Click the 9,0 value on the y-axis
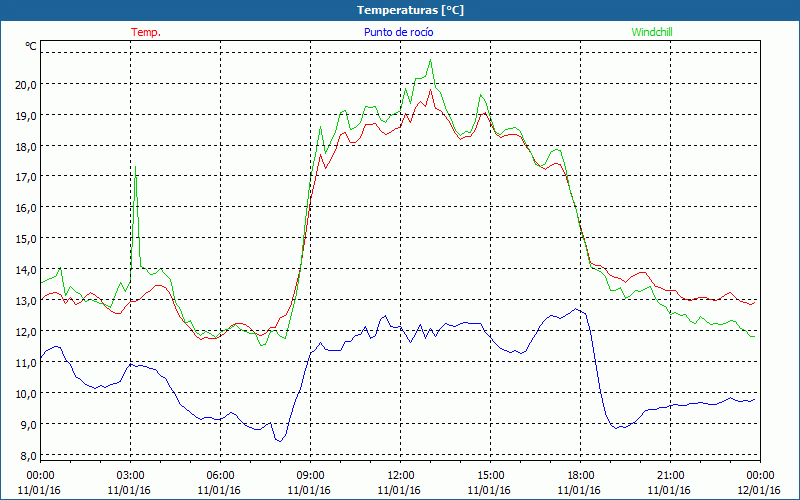The height and width of the screenshot is (500, 800). pos(28,424)
